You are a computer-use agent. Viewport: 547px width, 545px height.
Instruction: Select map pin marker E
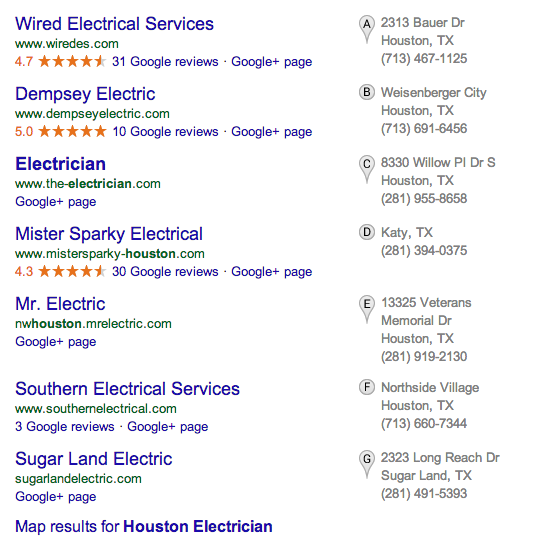[x=367, y=309]
